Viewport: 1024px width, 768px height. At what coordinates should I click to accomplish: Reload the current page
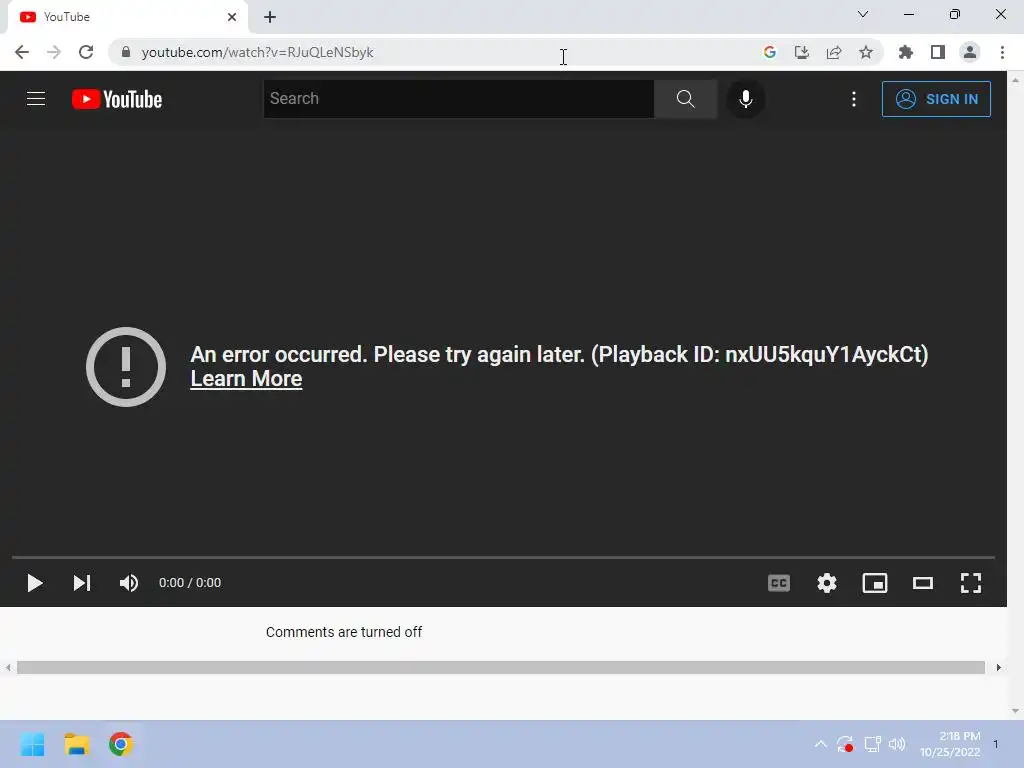pos(86,52)
